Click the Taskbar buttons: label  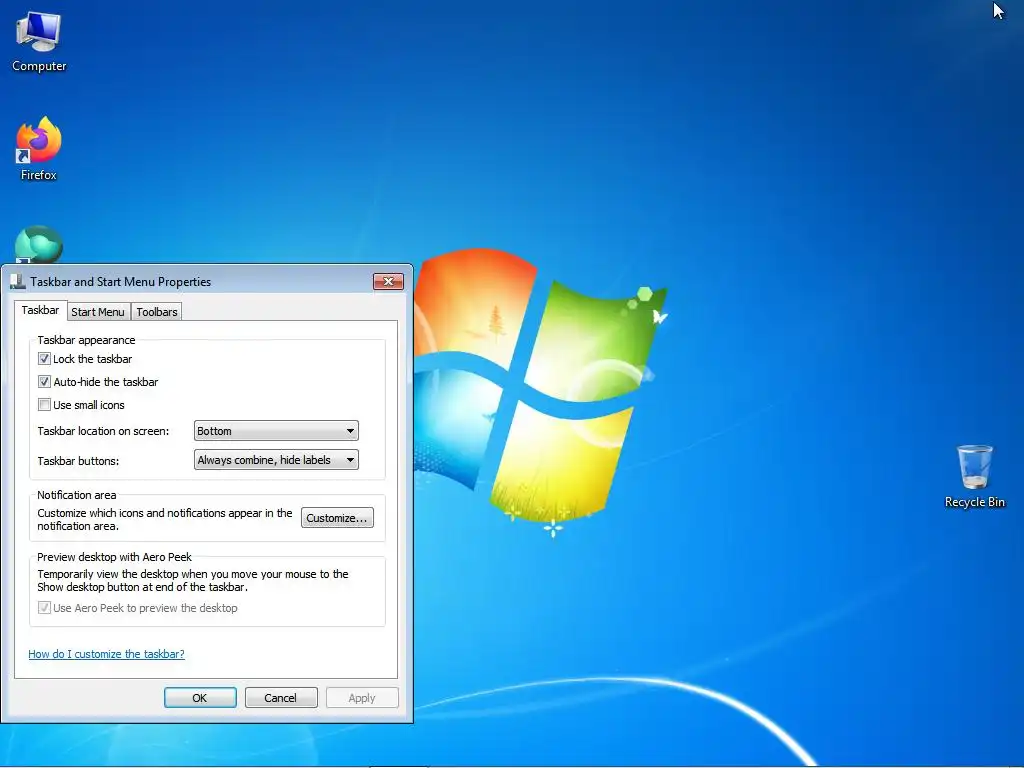click(x=78, y=460)
